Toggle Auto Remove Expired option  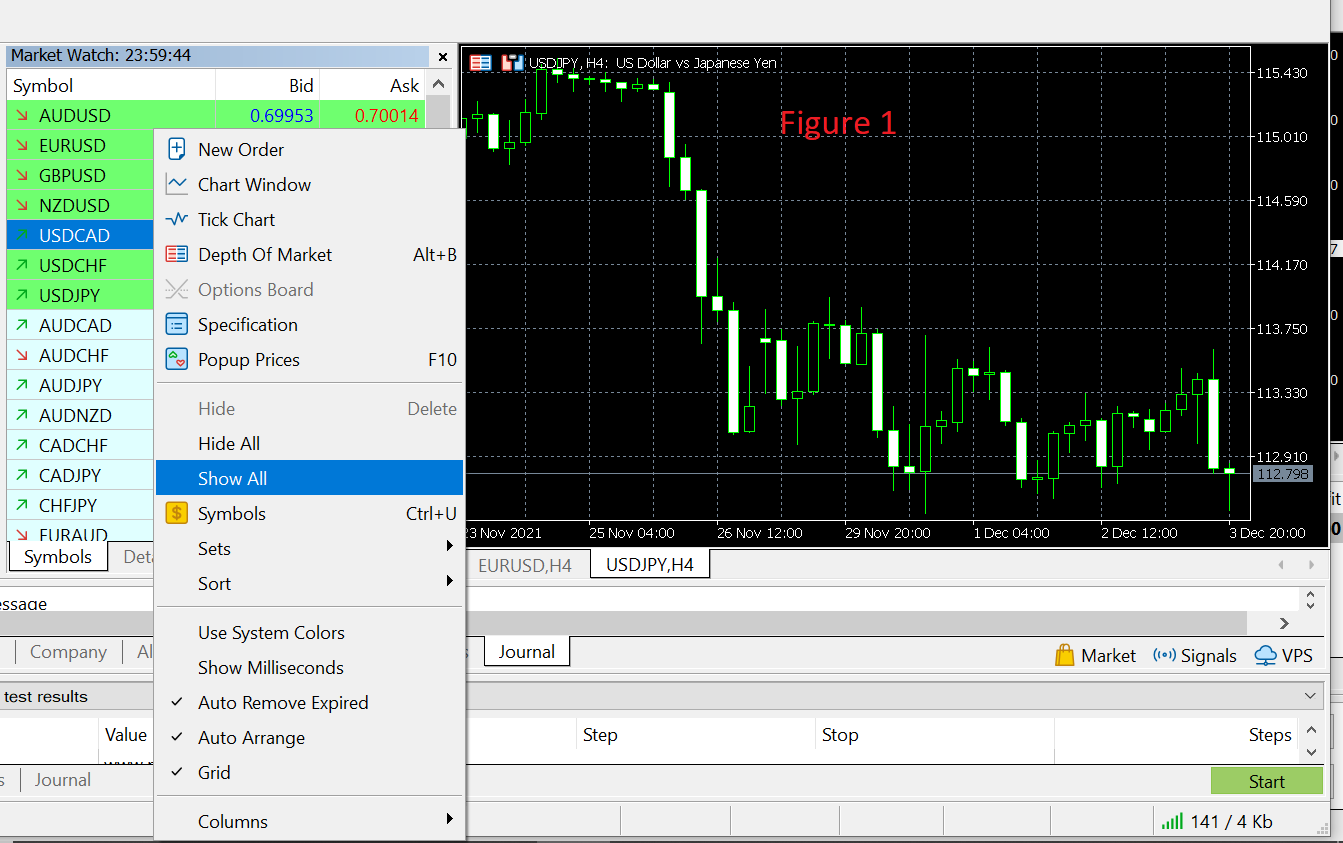[282, 703]
